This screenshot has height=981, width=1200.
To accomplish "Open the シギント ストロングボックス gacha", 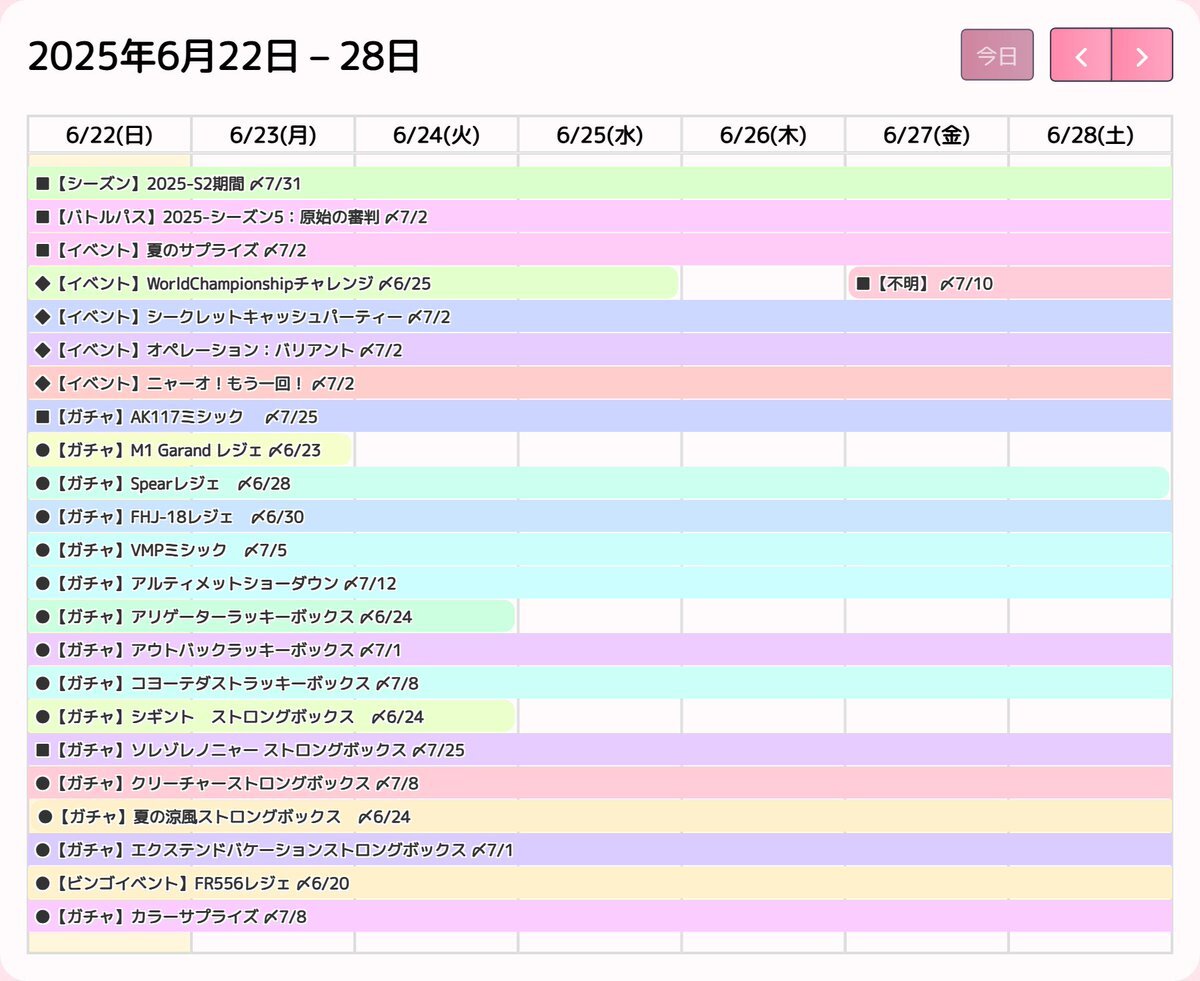I will pyautogui.click(x=272, y=717).
